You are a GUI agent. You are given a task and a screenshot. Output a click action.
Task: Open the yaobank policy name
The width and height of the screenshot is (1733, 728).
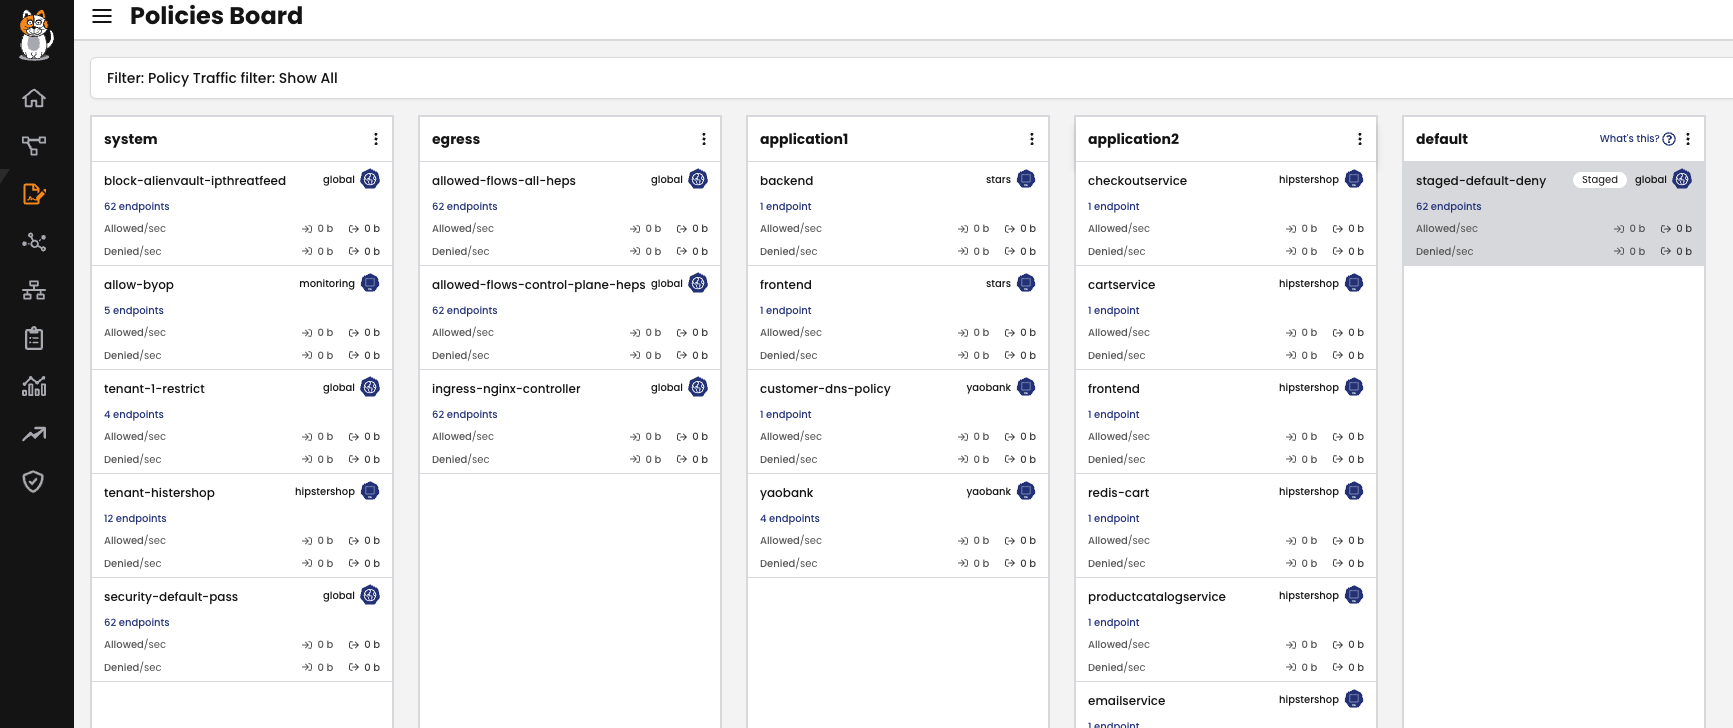[x=787, y=493]
